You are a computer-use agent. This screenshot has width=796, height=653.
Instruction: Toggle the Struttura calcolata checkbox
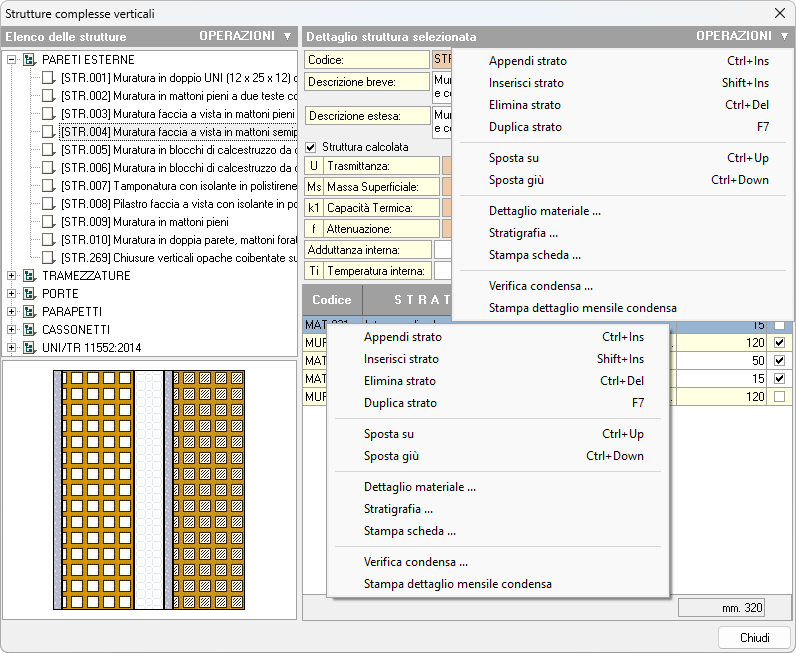[x=311, y=147]
